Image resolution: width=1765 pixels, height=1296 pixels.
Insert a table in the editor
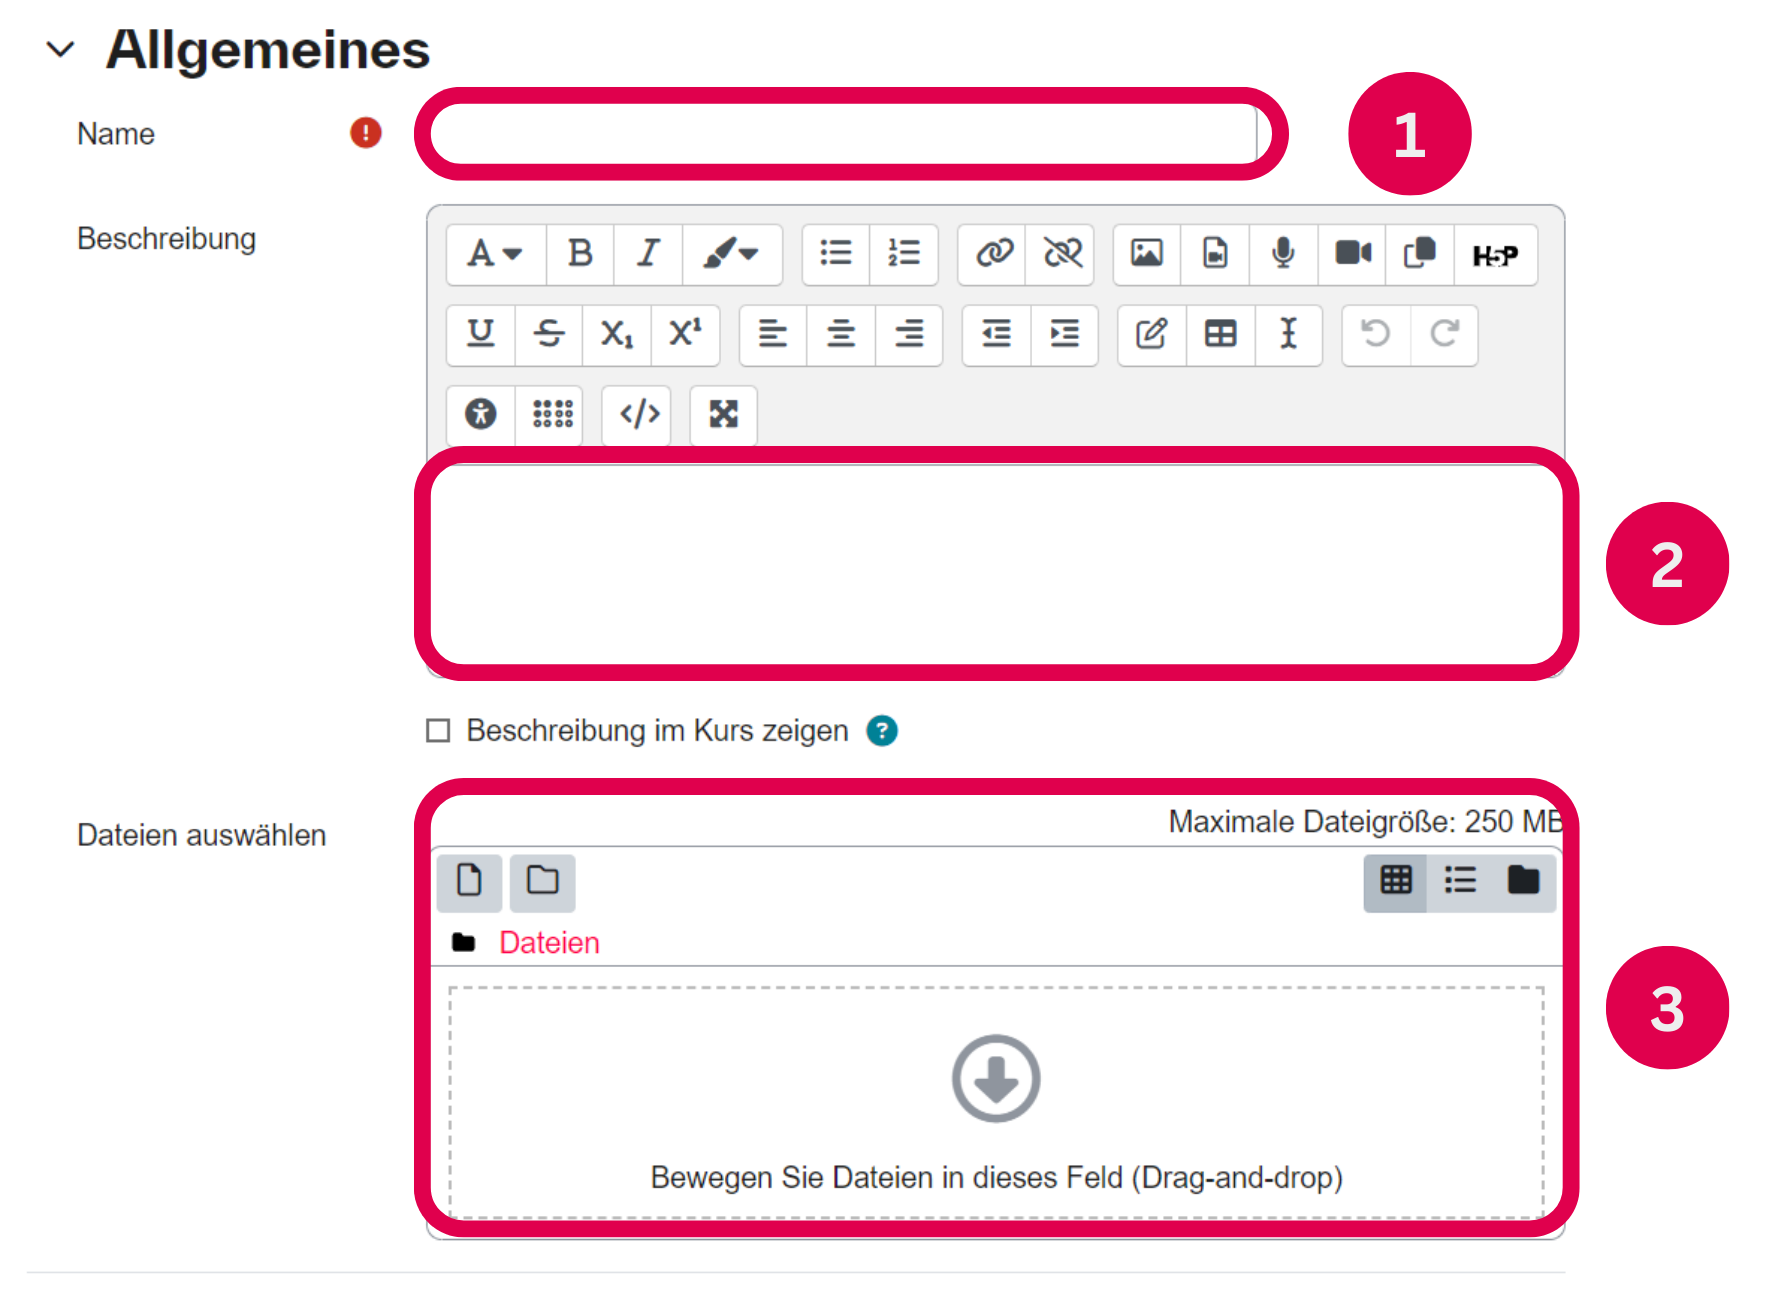point(1220,334)
